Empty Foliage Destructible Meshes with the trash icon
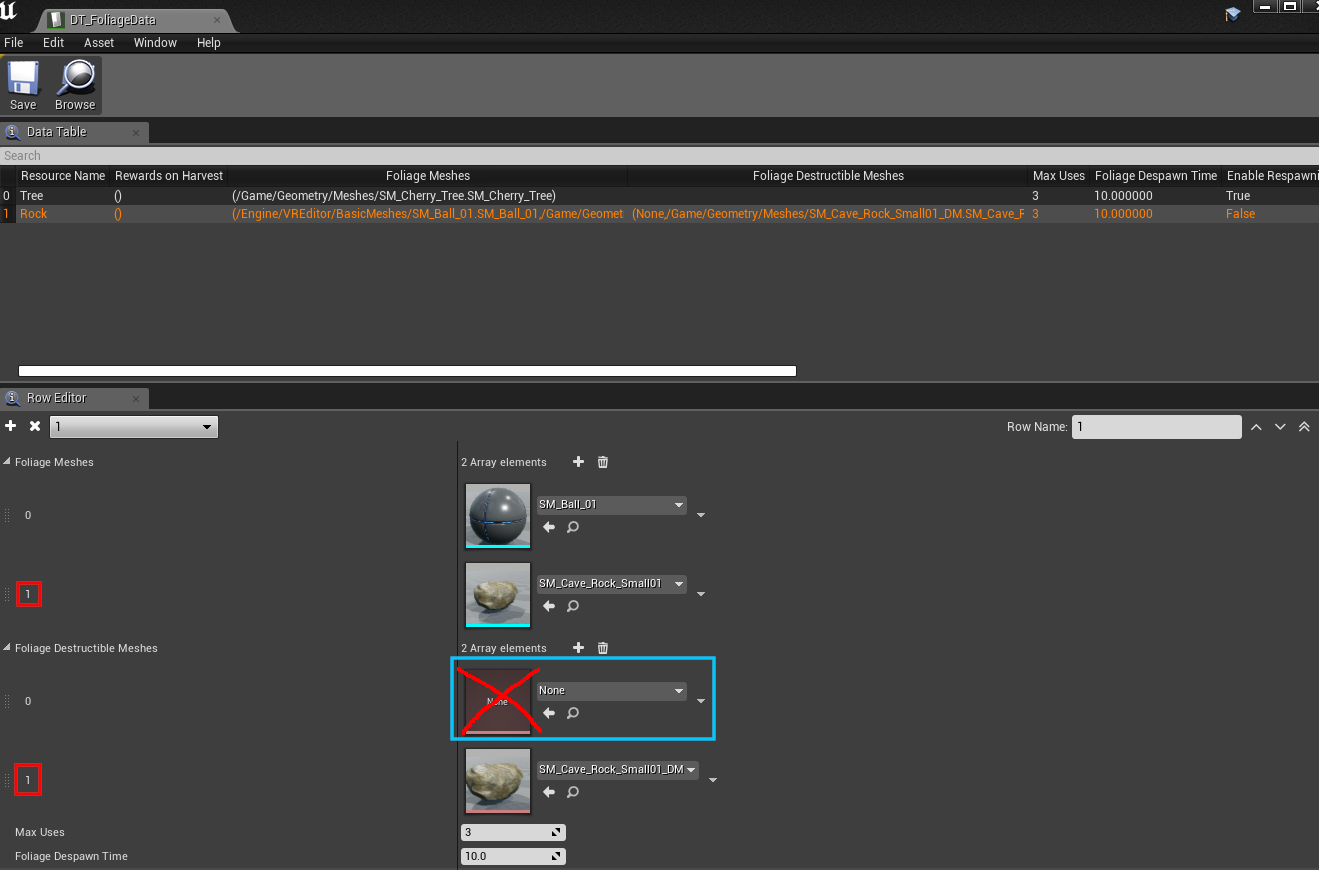The image size is (1319, 870). pyautogui.click(x=602, y=648)
